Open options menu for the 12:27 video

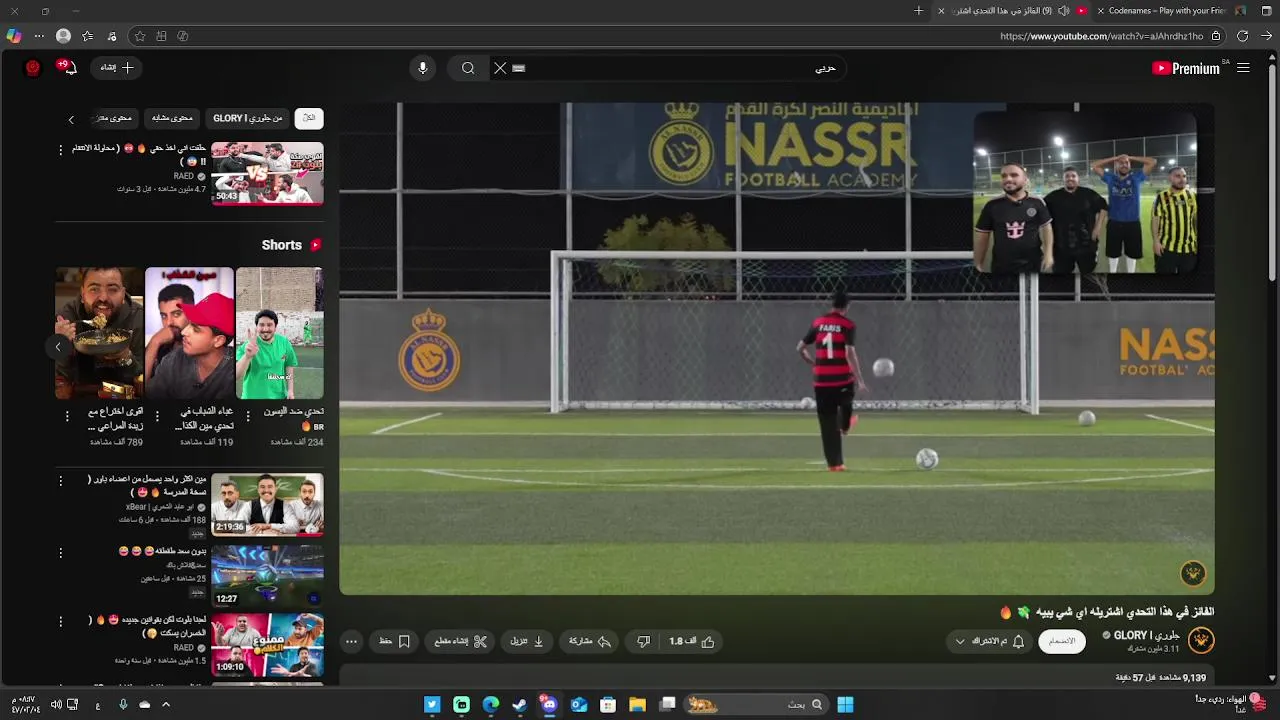pos(60,552)
